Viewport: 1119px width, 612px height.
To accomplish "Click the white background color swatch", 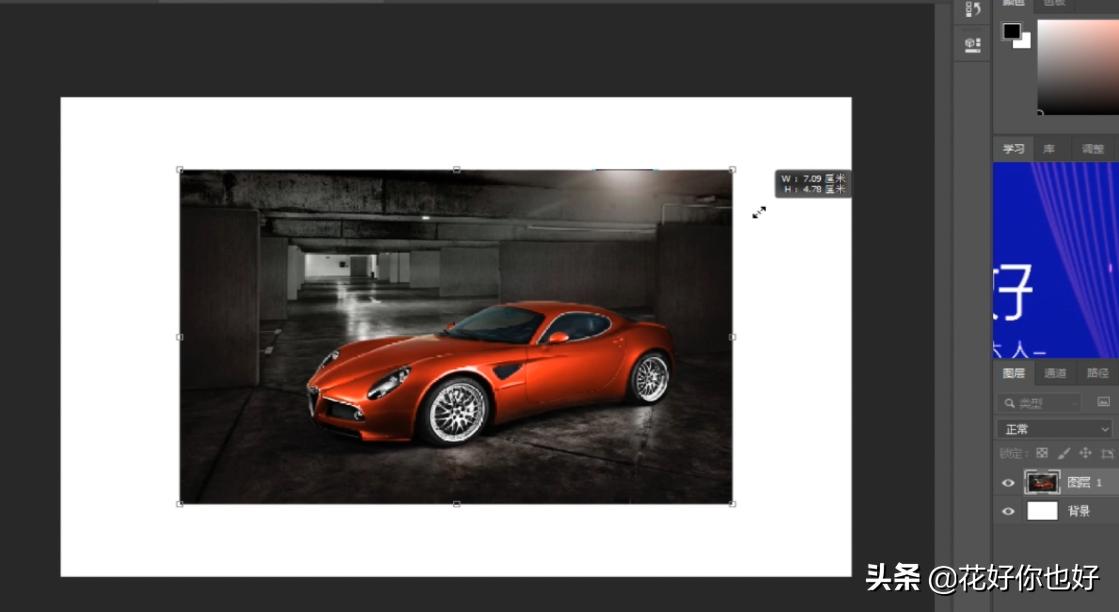I will [1025, 41].
